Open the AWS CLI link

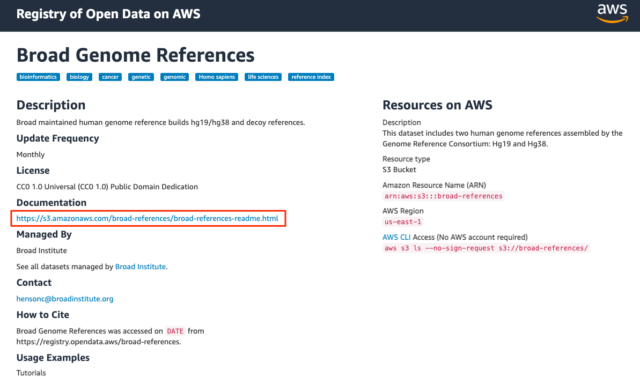tap(396, 237)
